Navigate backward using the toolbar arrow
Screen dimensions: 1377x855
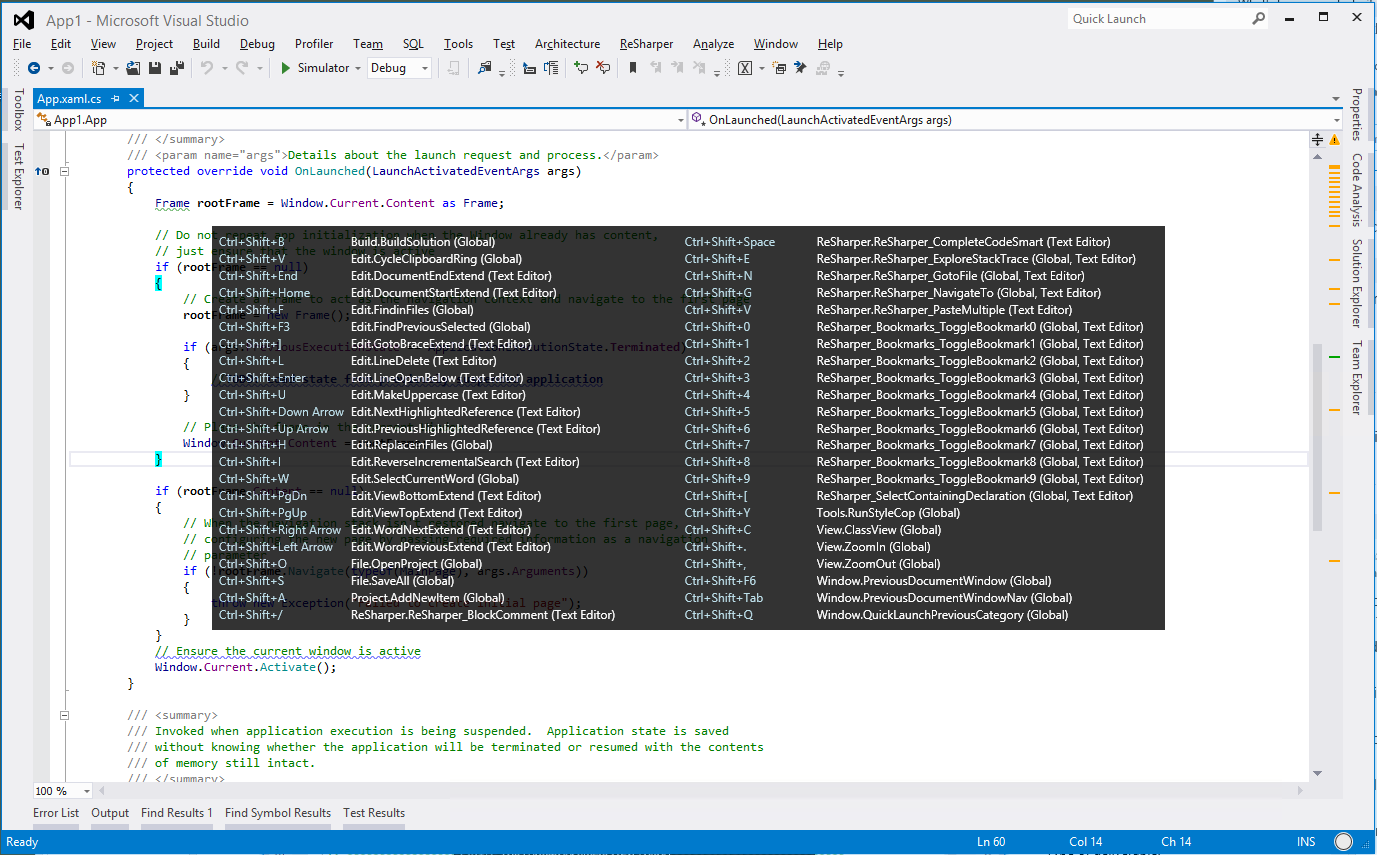[34, 68]
